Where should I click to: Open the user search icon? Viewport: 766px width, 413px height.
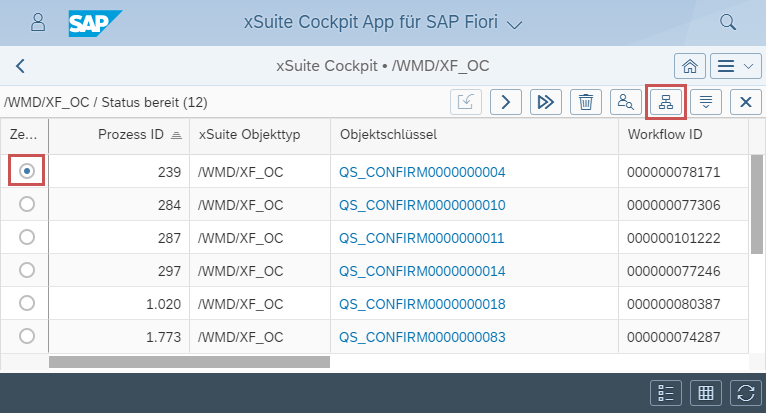point(626,102)
